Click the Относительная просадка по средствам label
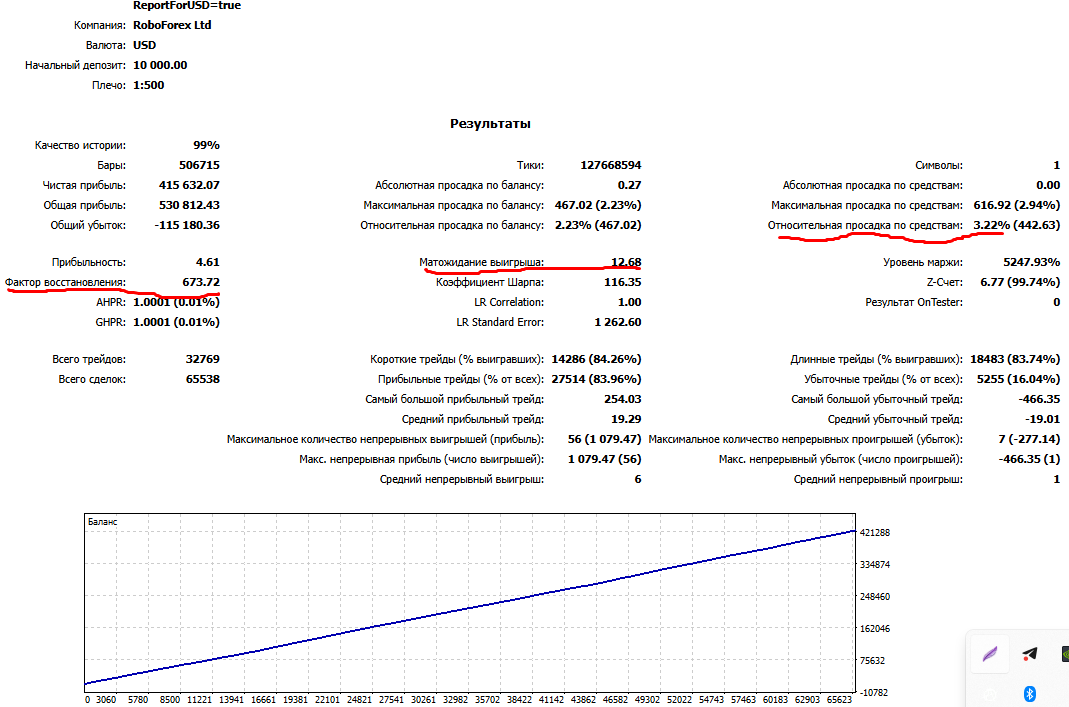This screenshot has height=707, width=1069. (x=865, y=225)
